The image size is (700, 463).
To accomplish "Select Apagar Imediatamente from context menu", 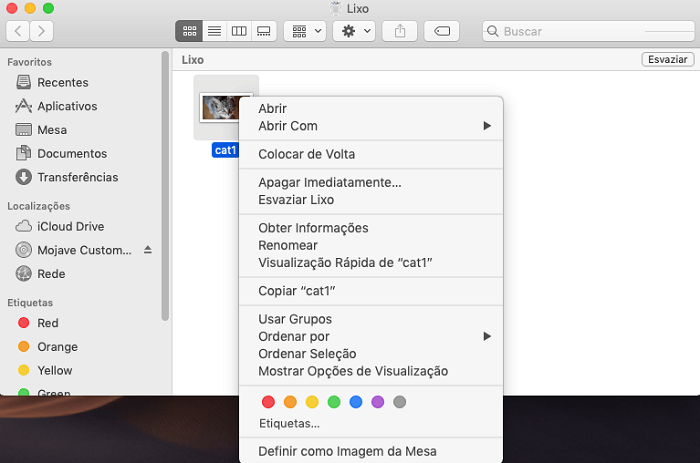I will [329, 183].
